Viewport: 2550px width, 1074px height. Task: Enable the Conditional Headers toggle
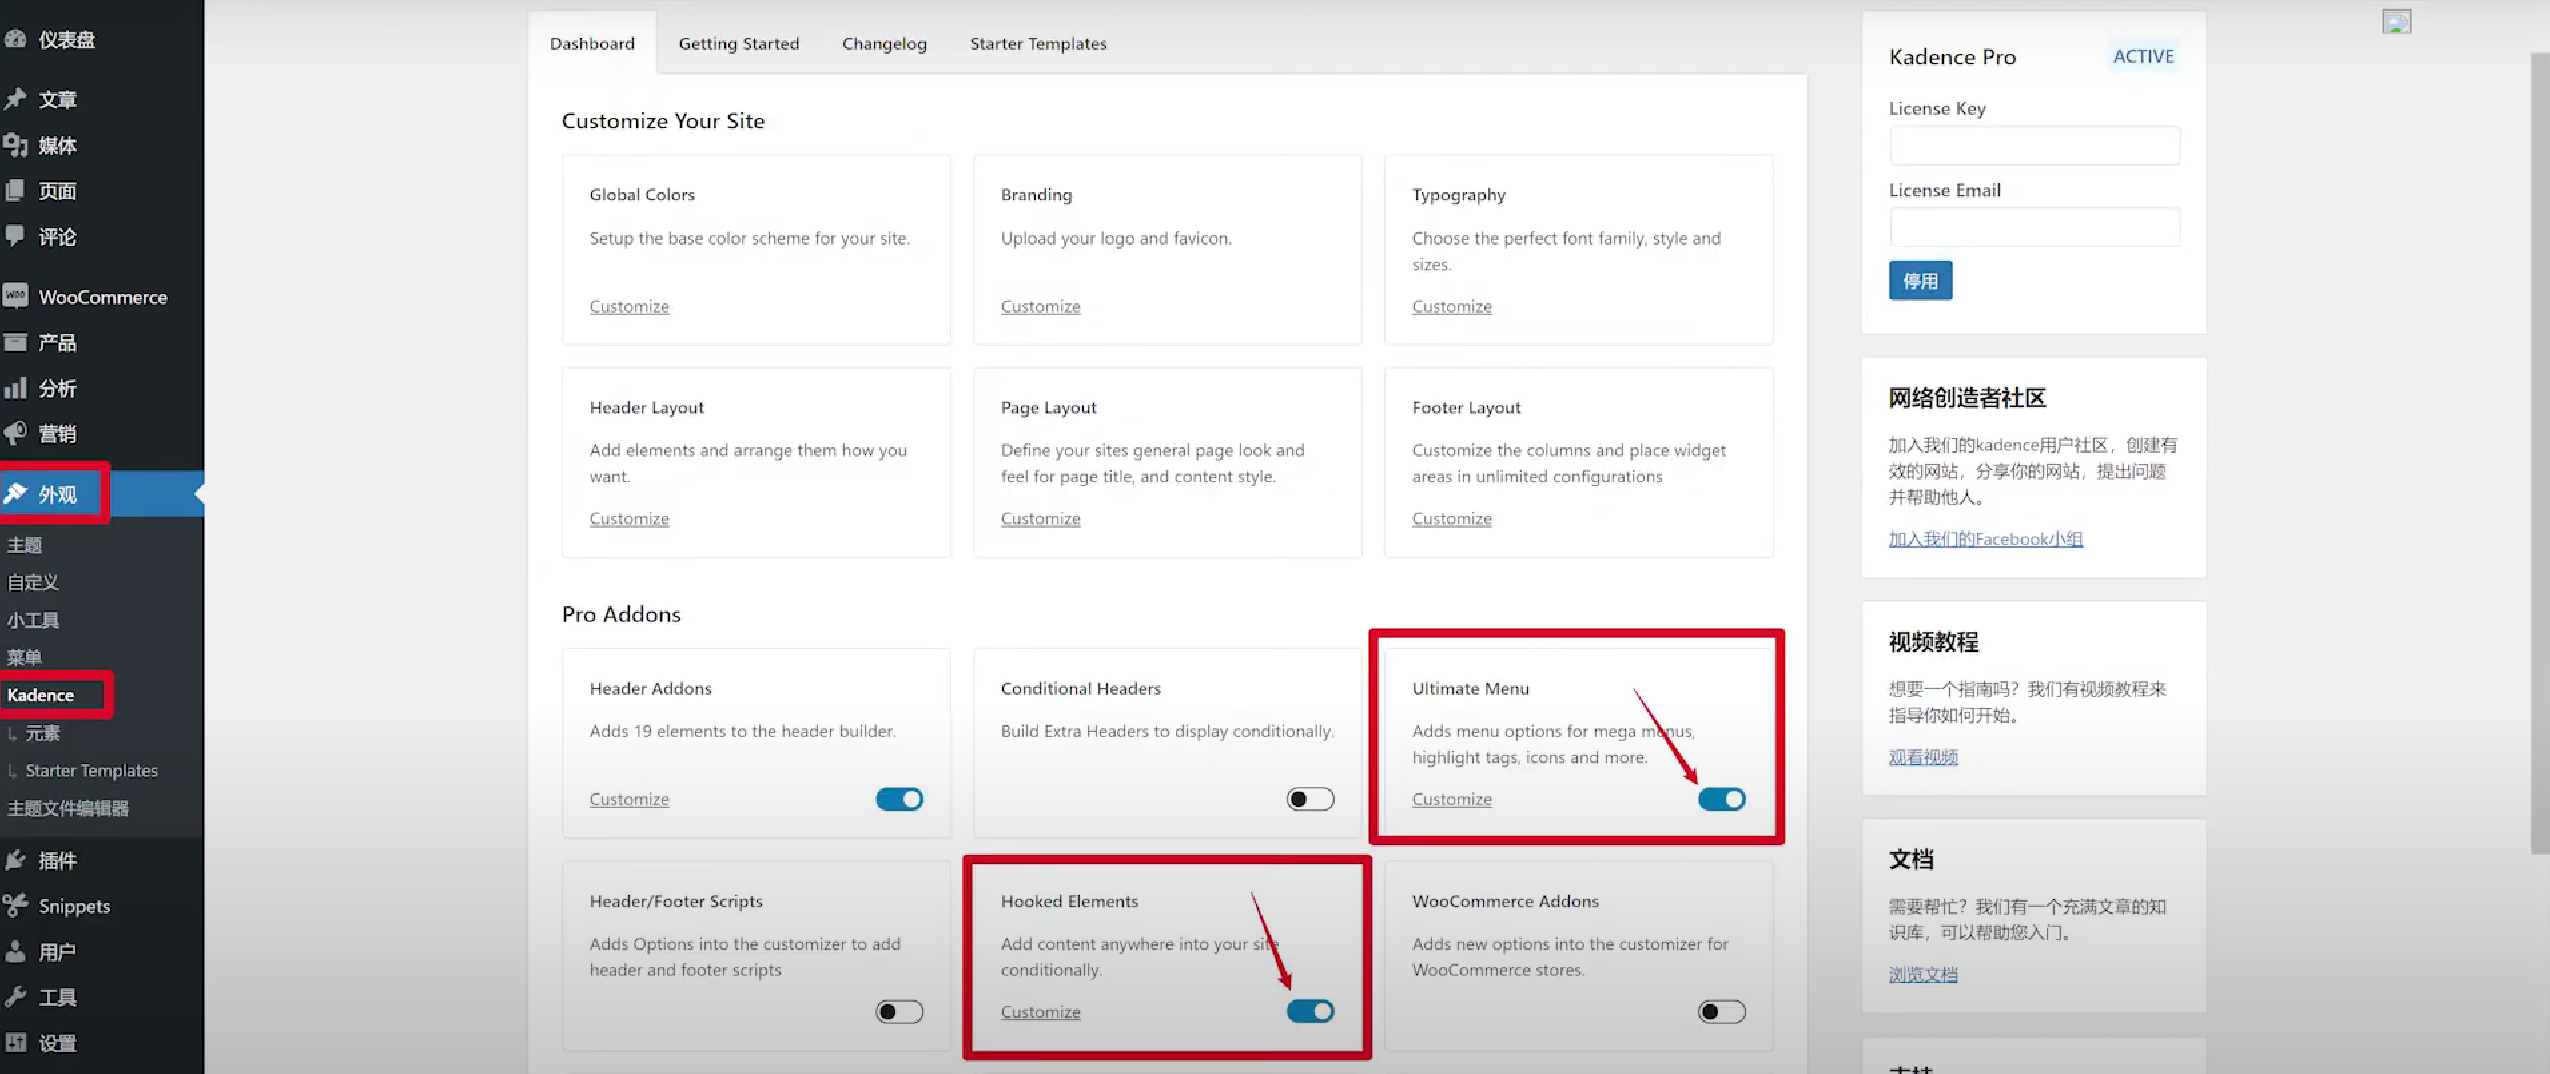1310,799
